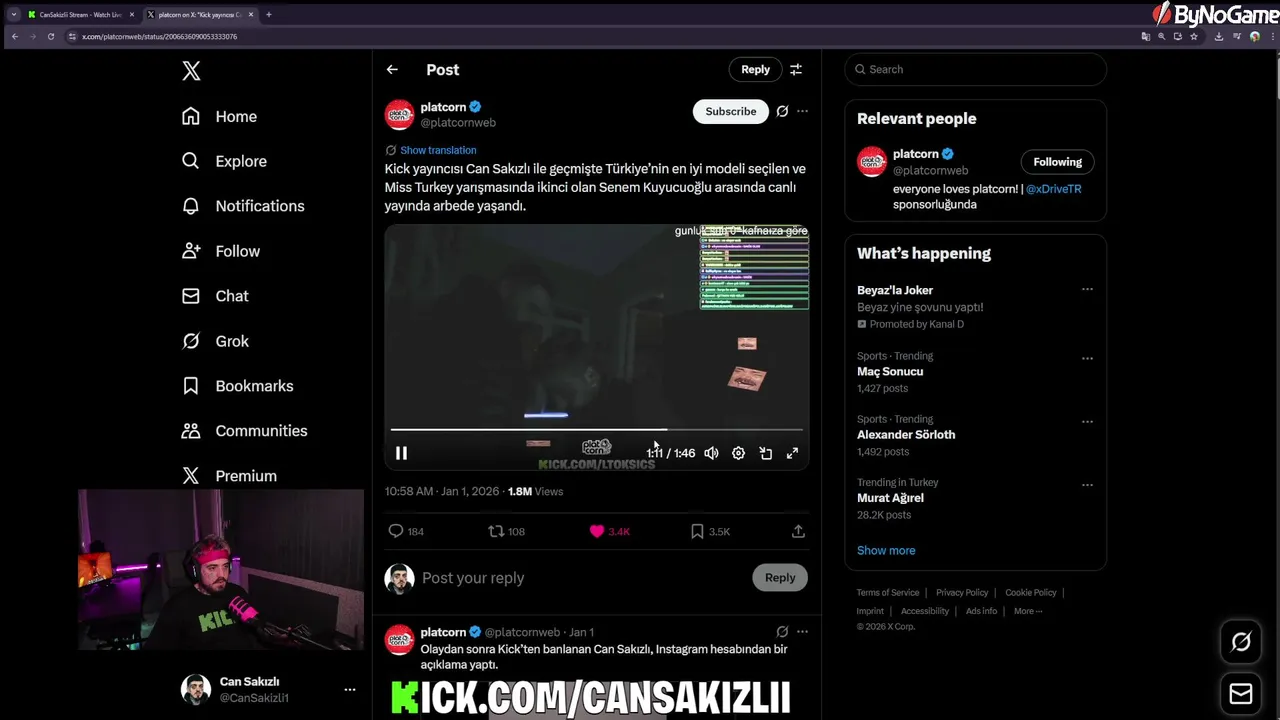1280x720 pixels.
Task: Mute the video volume
Action: (x=711, y=453)
